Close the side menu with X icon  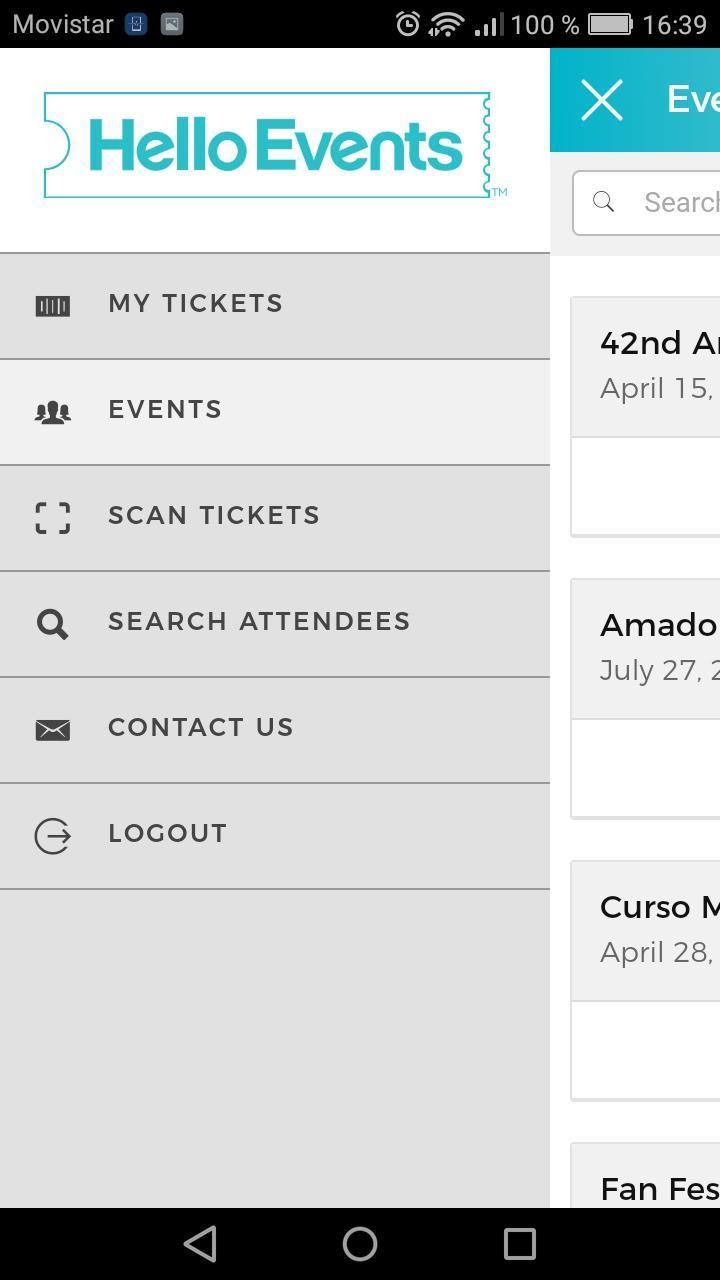tap(602, 100)
